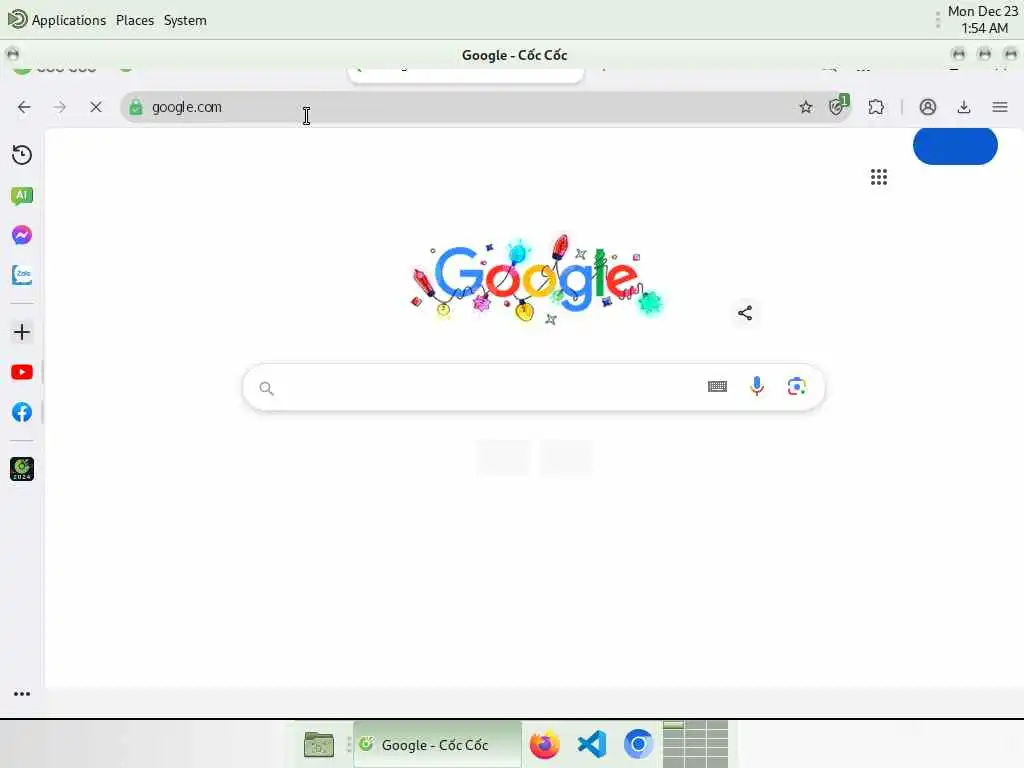Launch Chromium from the taskbar
Image resolution: width=1024 pixels, height=768 pixels.
638,744
